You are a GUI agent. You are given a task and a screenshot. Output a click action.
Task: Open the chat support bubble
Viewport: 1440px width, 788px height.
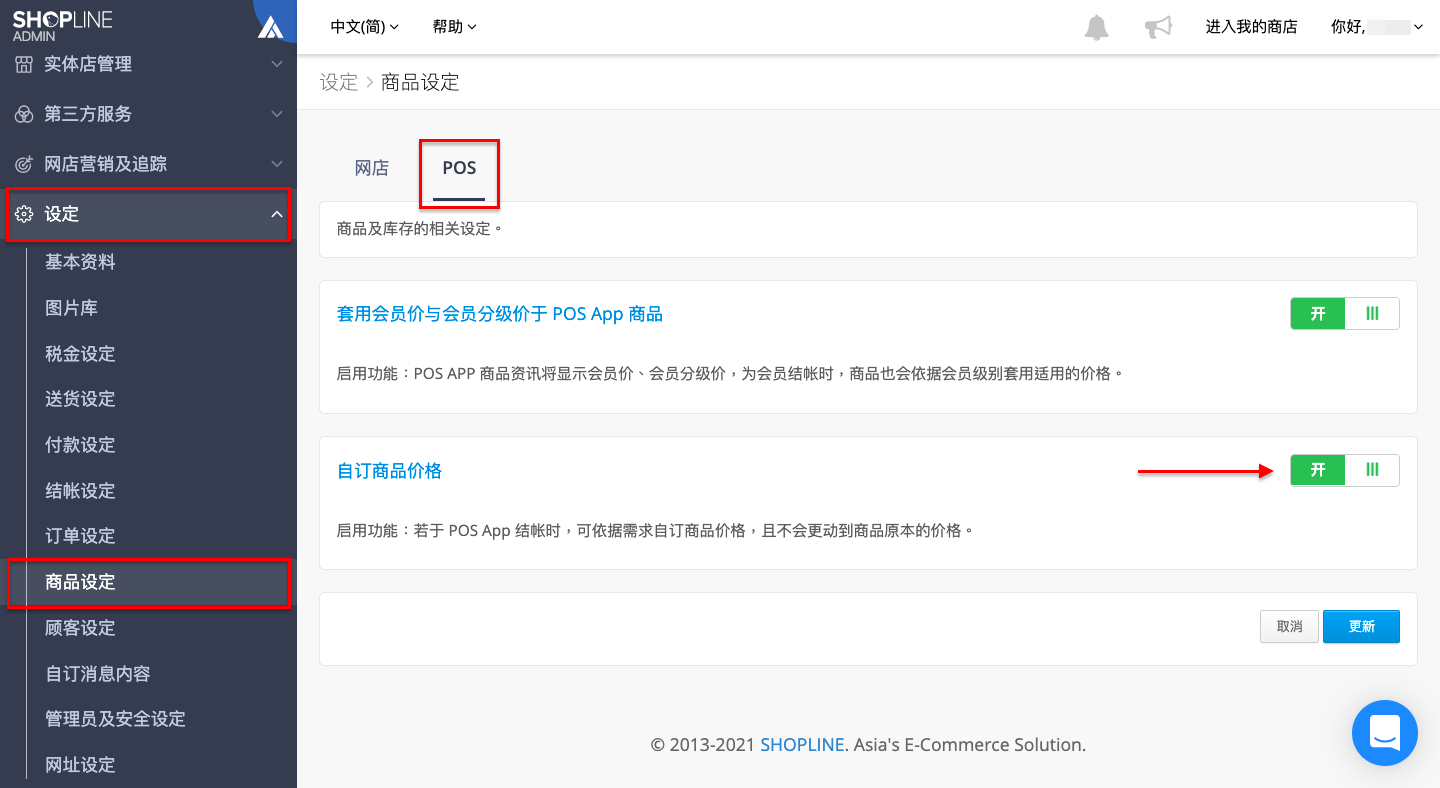coord(1385,733)
